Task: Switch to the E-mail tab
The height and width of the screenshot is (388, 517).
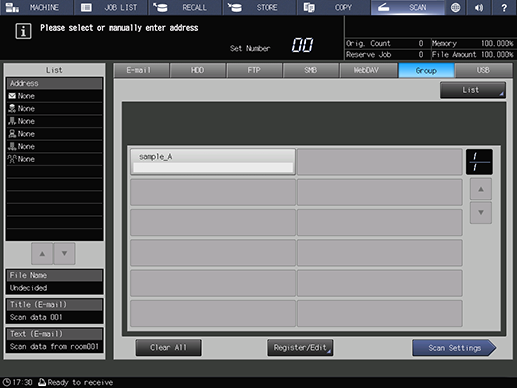Action: (x=141, y=70)
